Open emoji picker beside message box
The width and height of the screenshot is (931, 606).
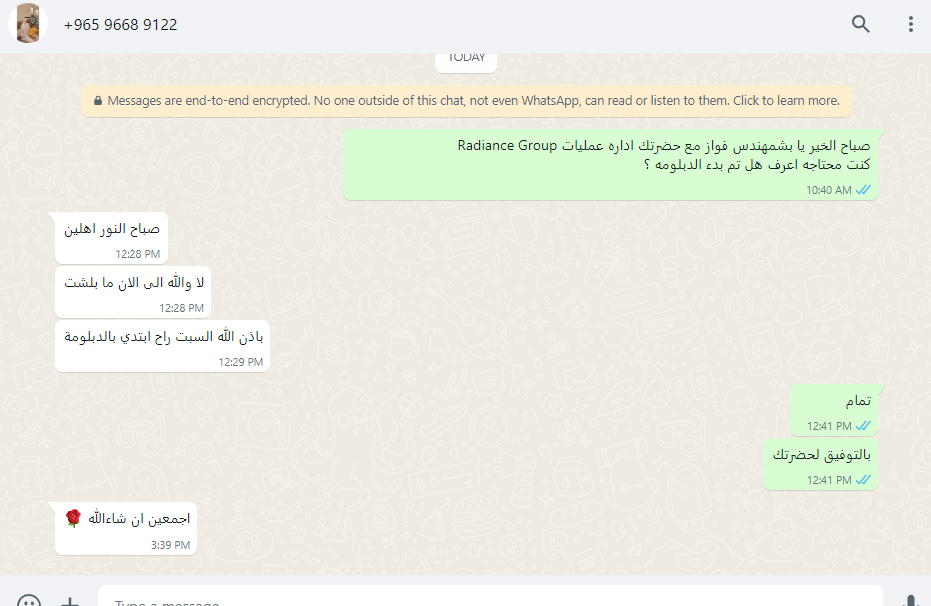click(28, 600)
